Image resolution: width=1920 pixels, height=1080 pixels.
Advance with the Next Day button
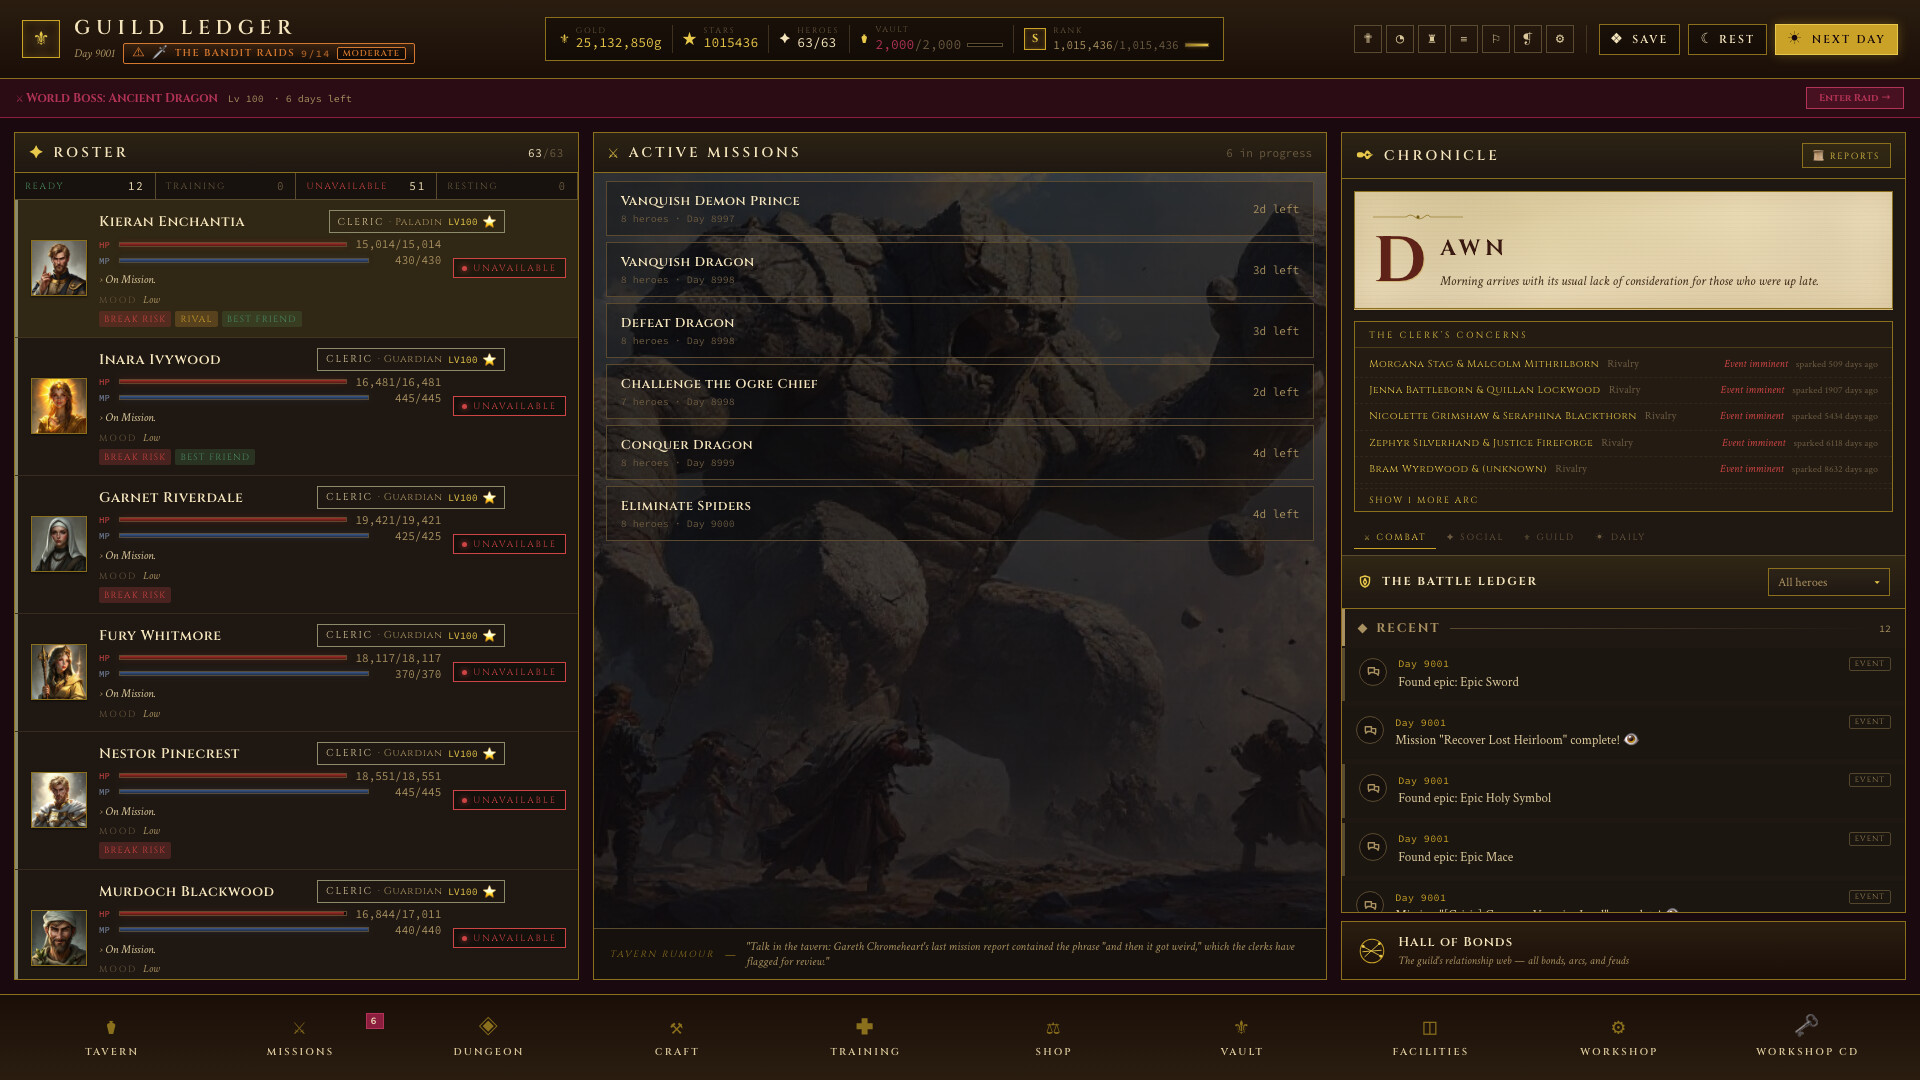click(1836, 39)
